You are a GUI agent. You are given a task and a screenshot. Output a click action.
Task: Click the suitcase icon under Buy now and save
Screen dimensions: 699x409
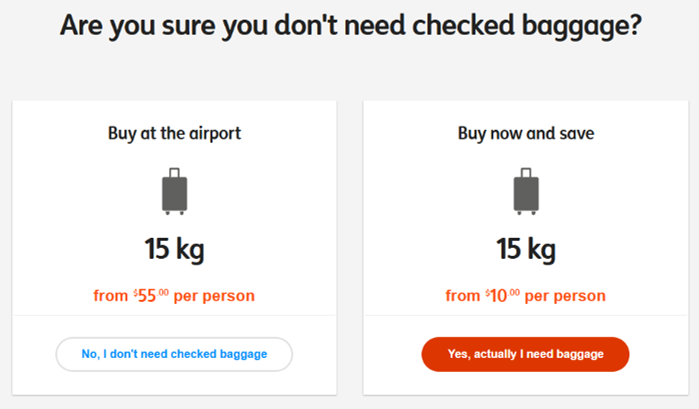[525, 191]
